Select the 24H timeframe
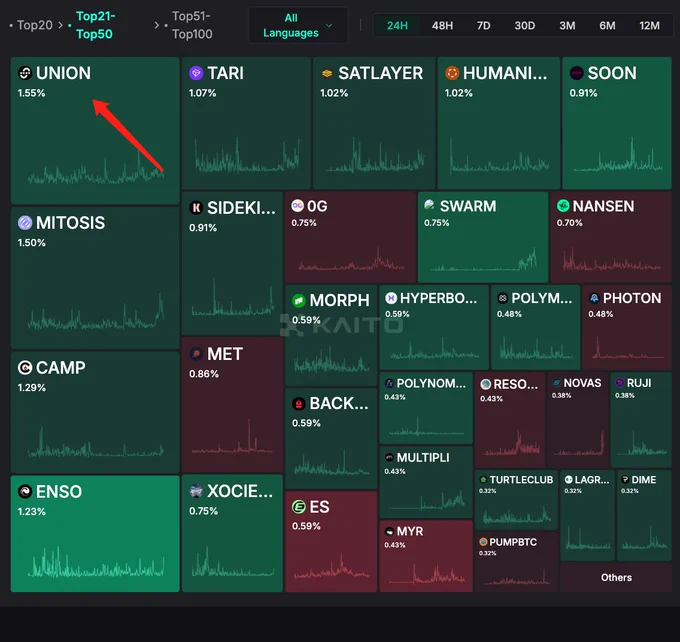Screen dimensions: 680x642 [x=397, y=26]
